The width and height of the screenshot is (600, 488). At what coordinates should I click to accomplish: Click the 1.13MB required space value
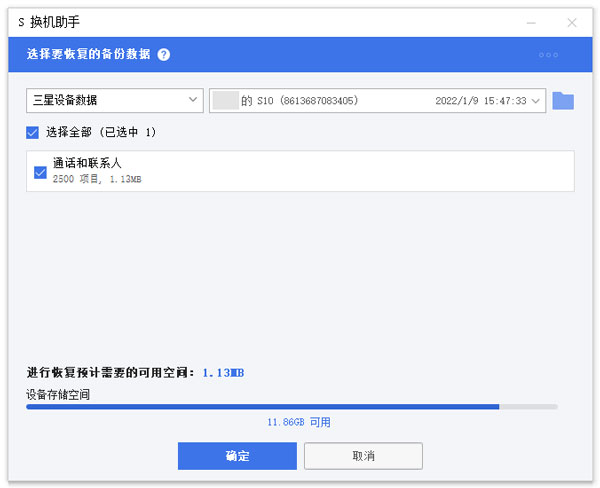tap(223, 373)
